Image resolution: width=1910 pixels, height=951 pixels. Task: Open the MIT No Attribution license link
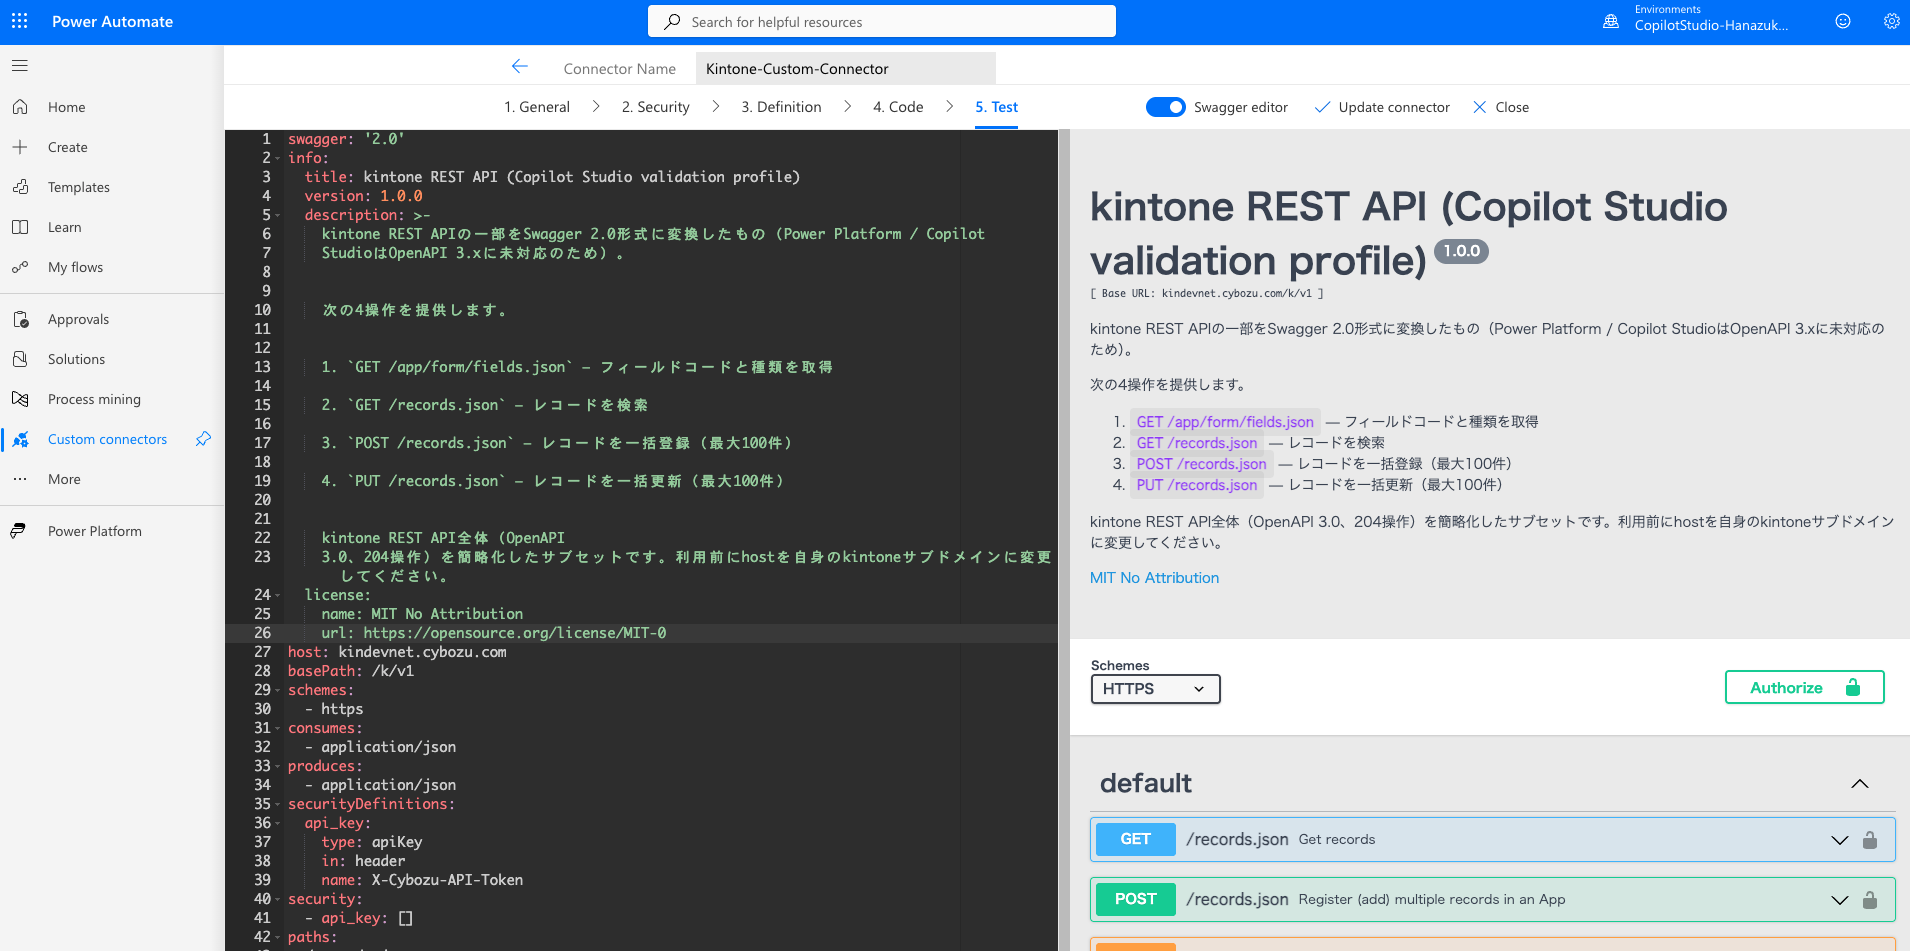point(1154,578)
